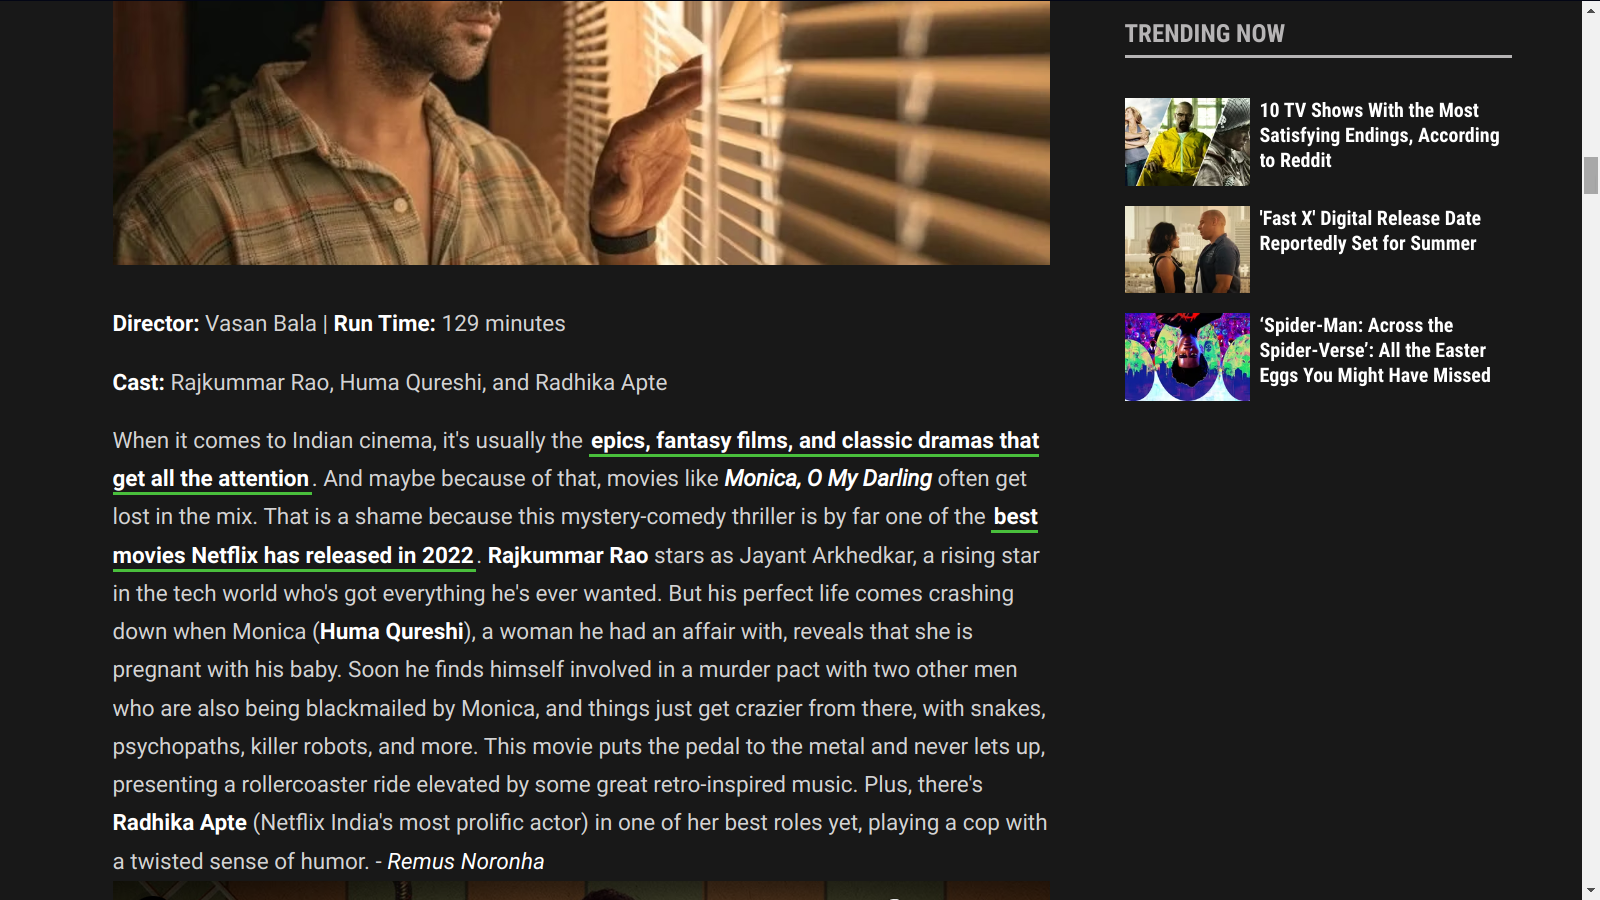Click the vertical scrollbar thumb
The image size is (1600, 900).
point(1591,175)
